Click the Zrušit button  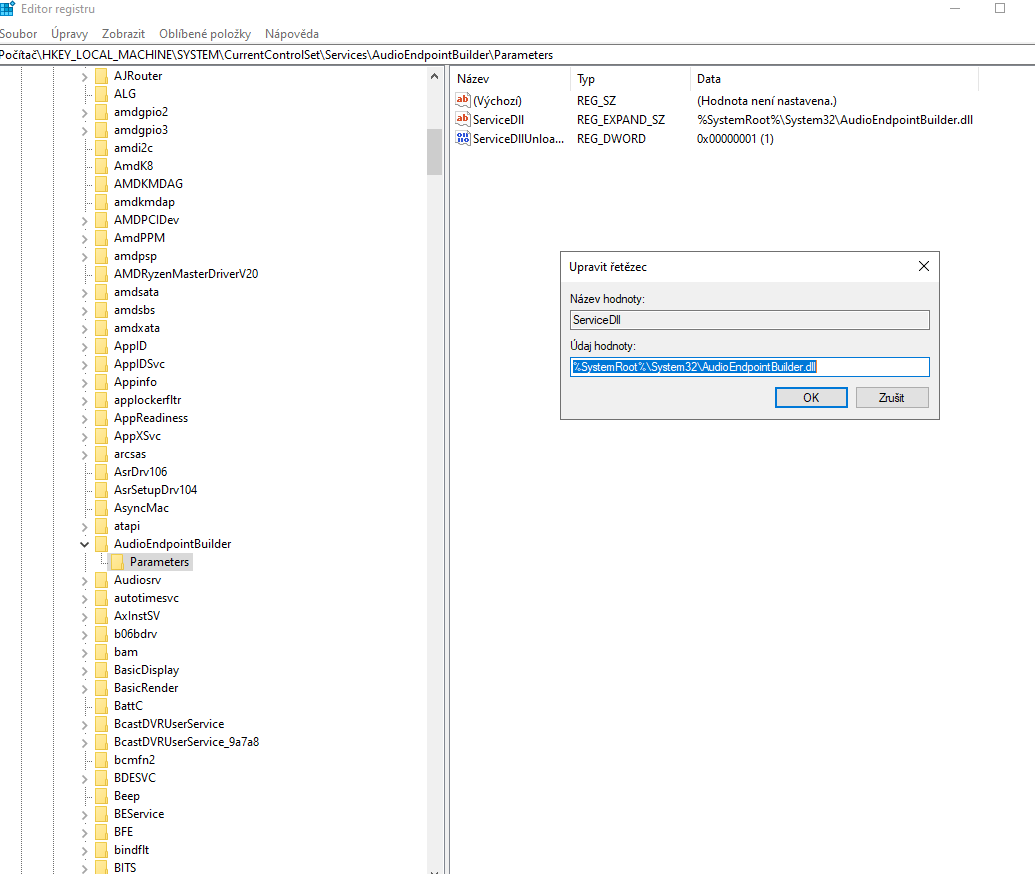891,397
